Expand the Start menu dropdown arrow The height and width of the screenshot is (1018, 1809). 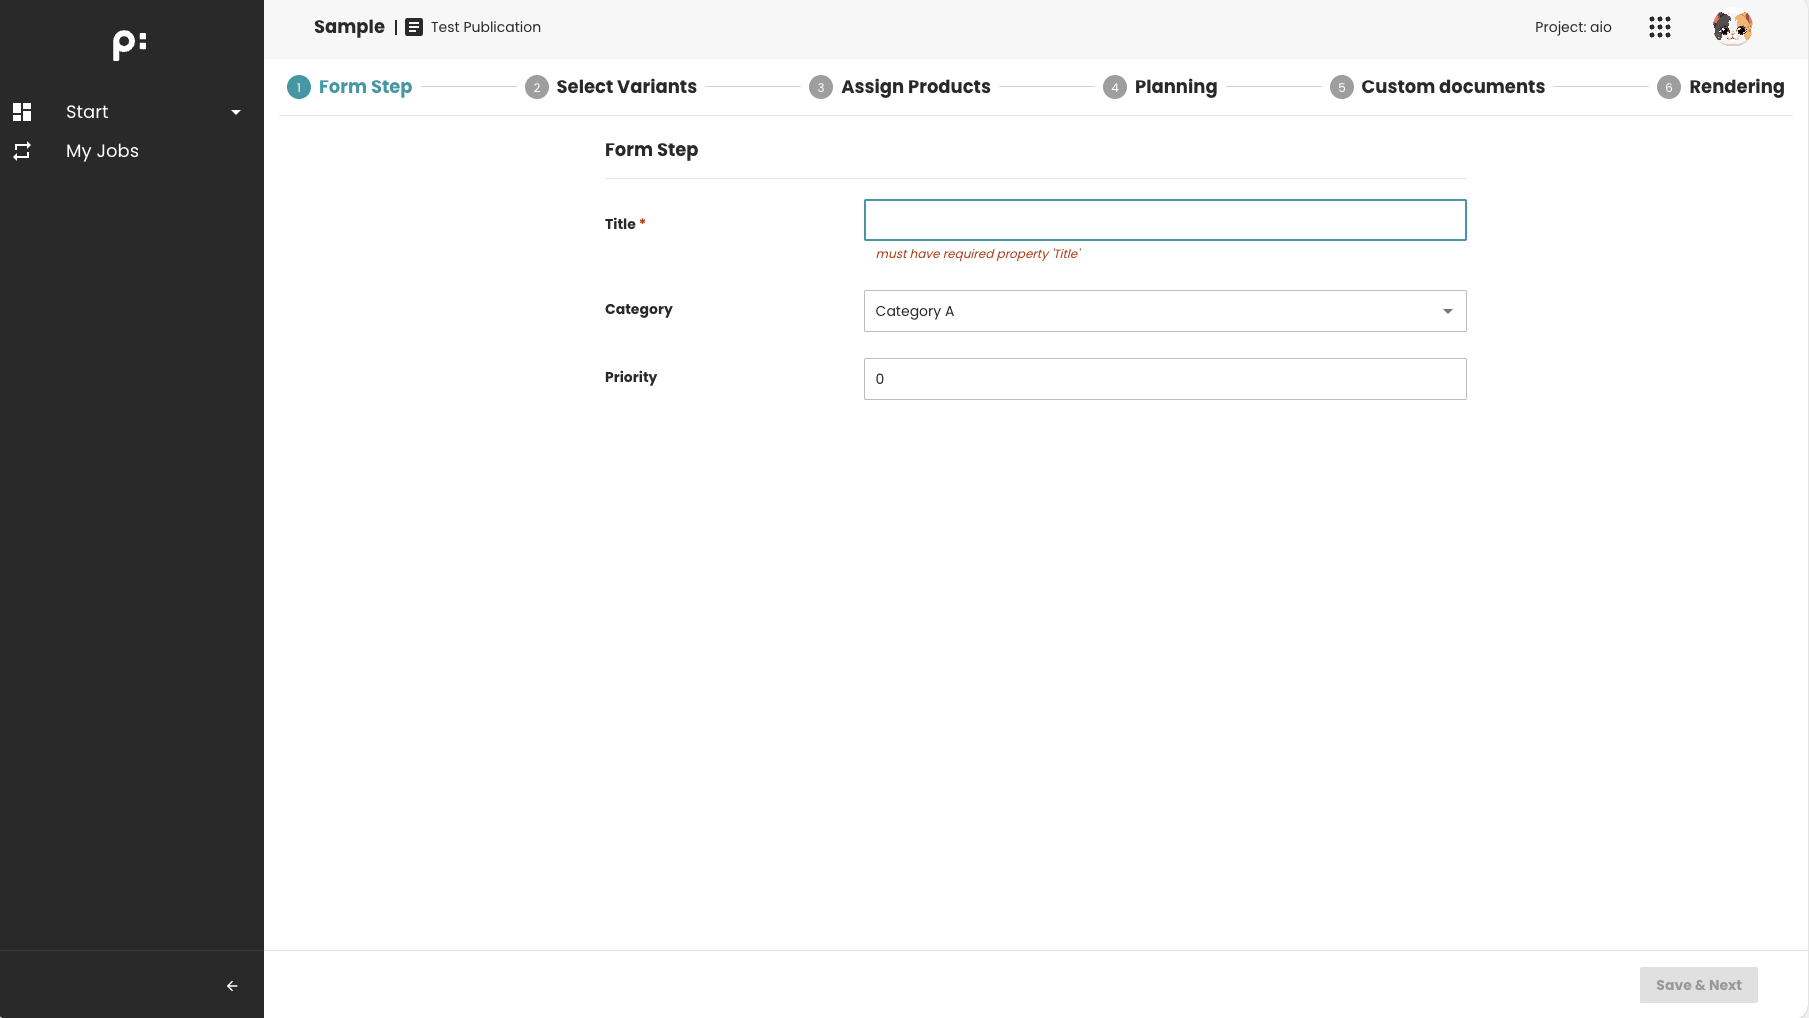tap(236, 112)
